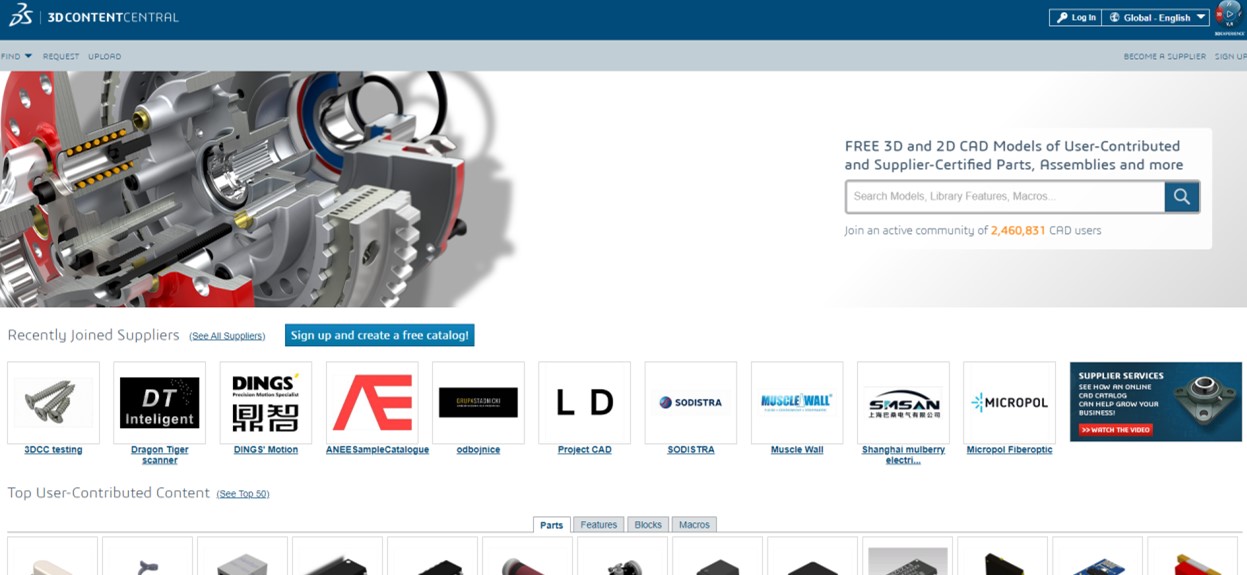Click Dragon Tiger scanner link text
This screenshot has height=575, width=1247.
(x=159, y=455)
